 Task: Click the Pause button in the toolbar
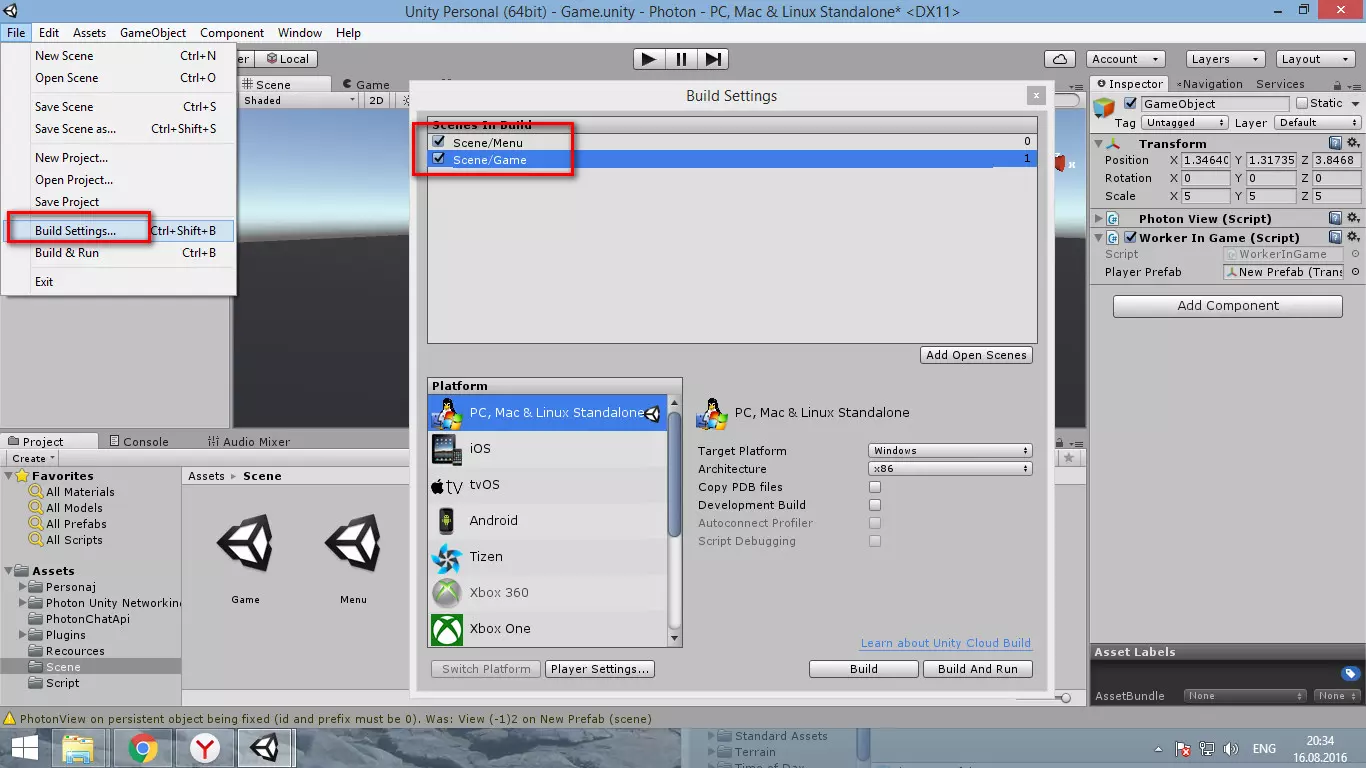click(680, 59)
